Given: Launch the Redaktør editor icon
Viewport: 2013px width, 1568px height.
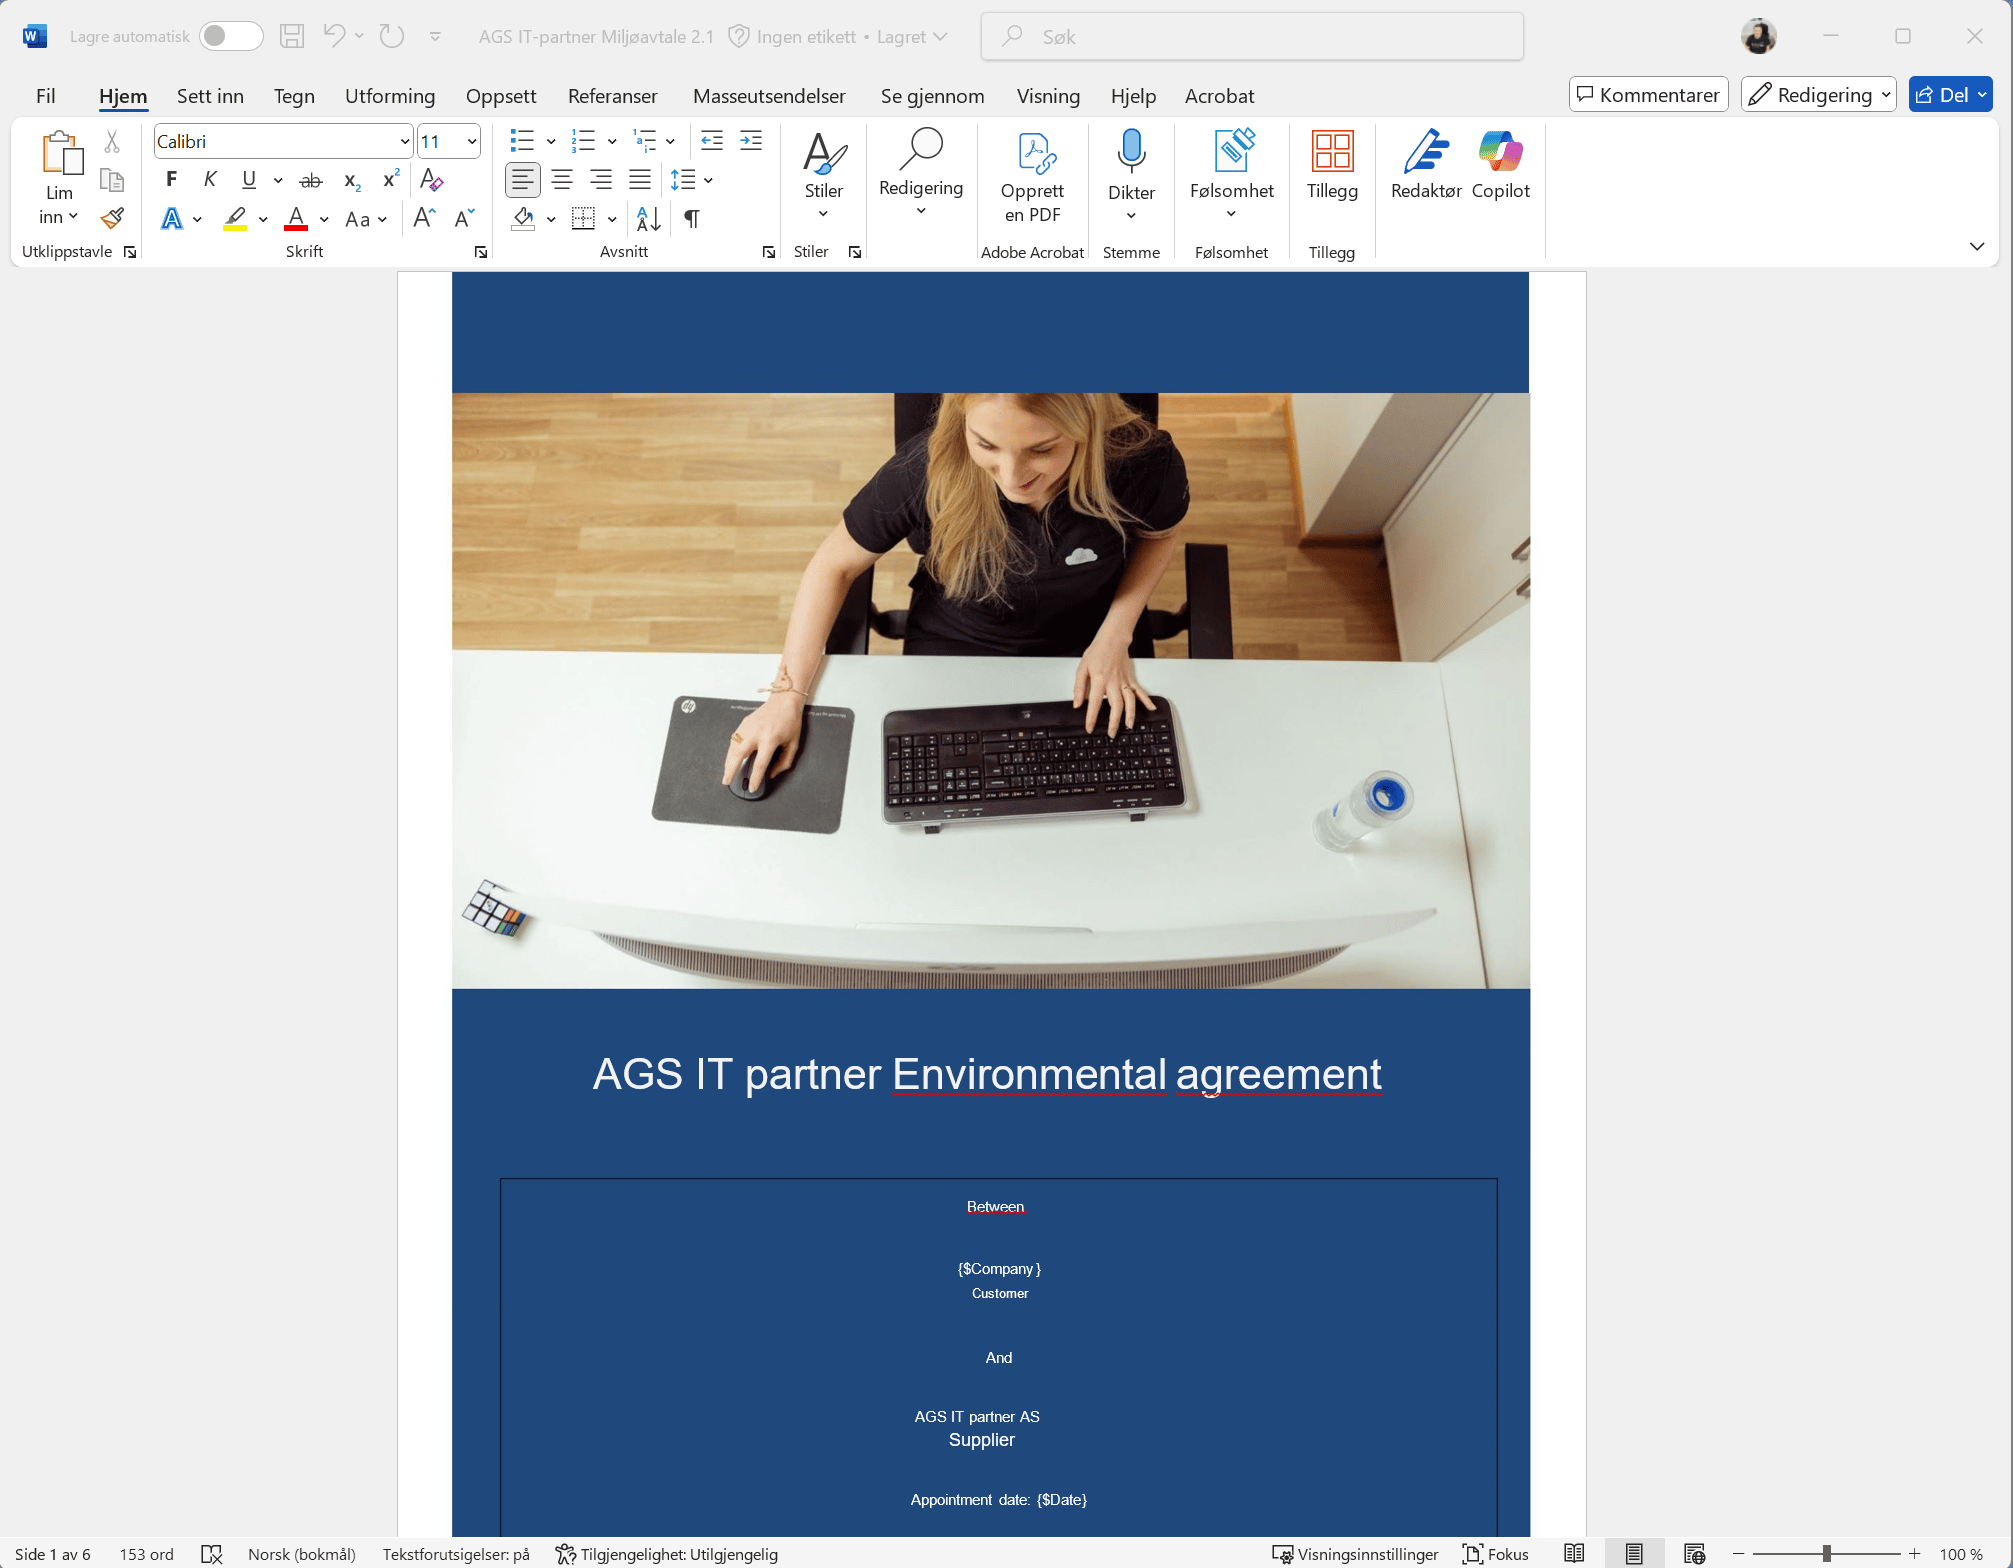Looking at the screenshot, I should 1426,152.
